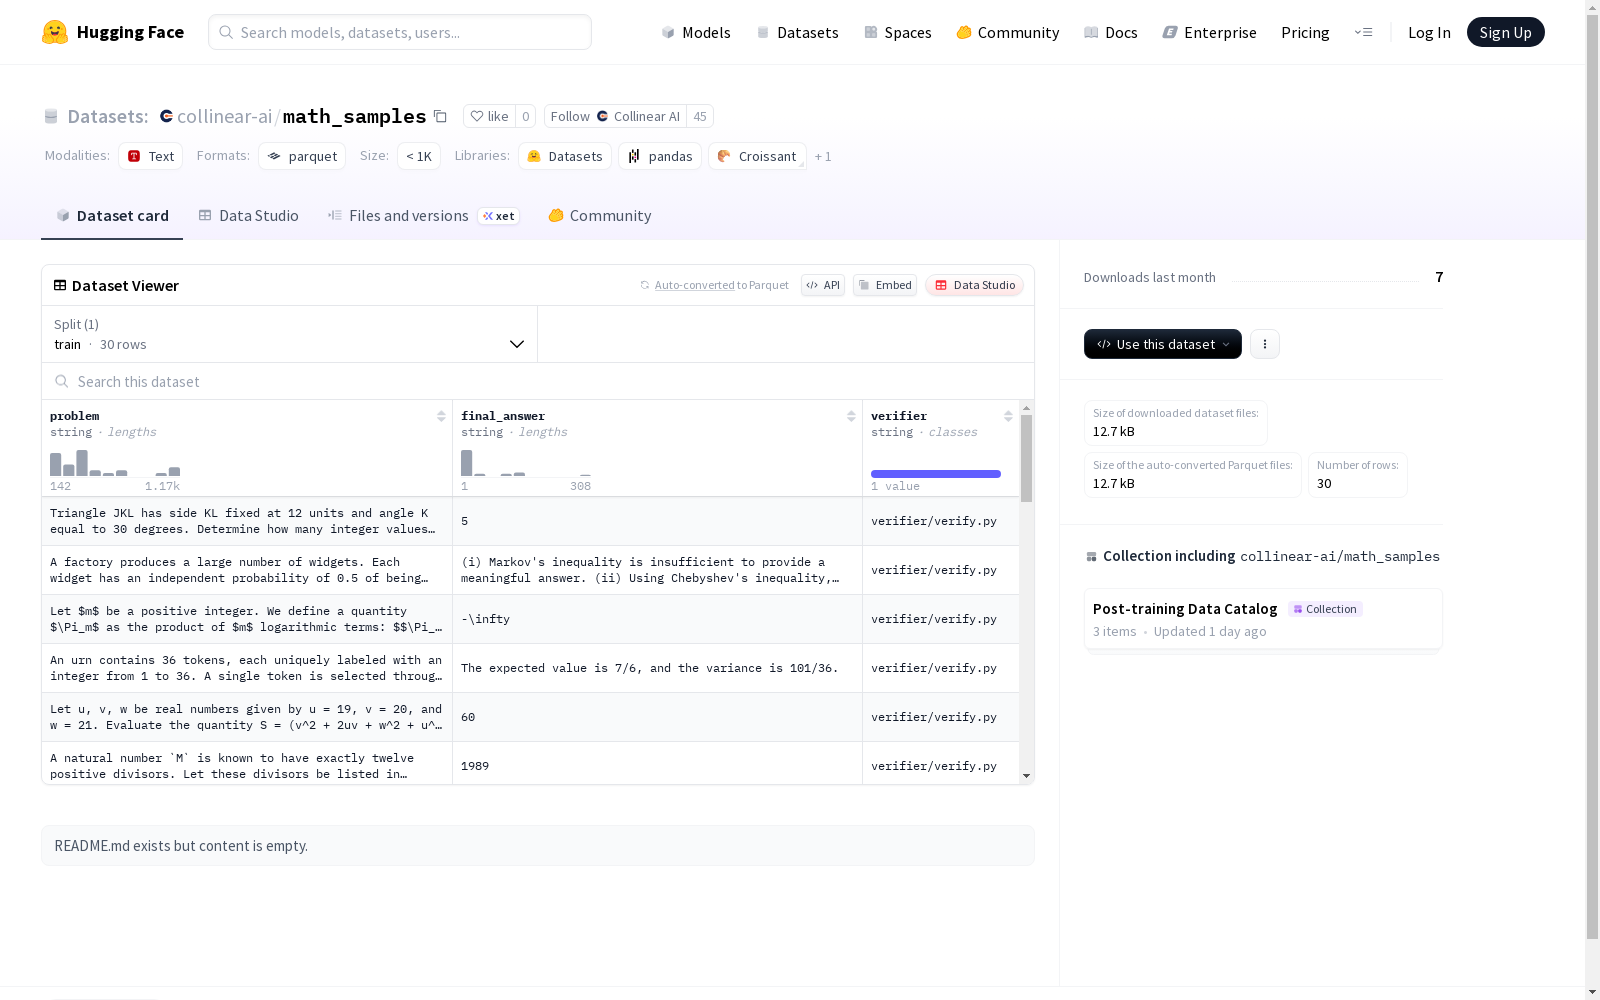Select the Datasets library tag
The width and height of the screenshot is (1600, 1000).
click(x=565, y=156)
